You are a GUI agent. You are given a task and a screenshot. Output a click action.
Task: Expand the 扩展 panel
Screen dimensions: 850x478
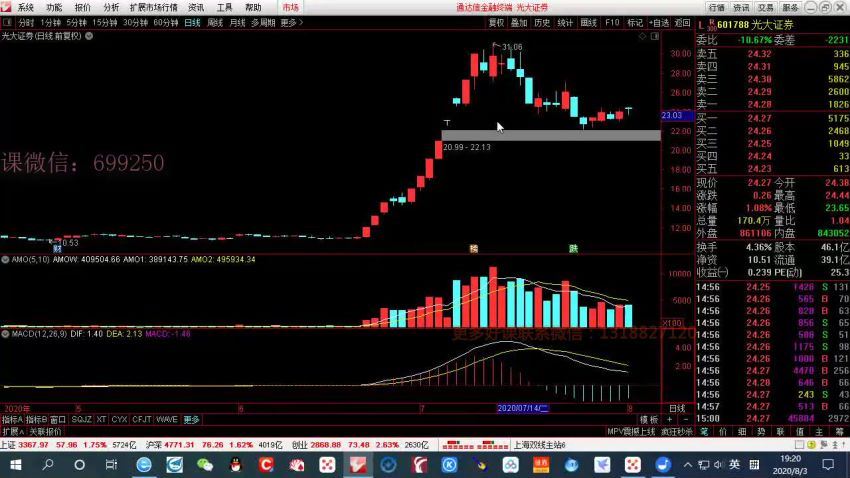click(13, 432)
